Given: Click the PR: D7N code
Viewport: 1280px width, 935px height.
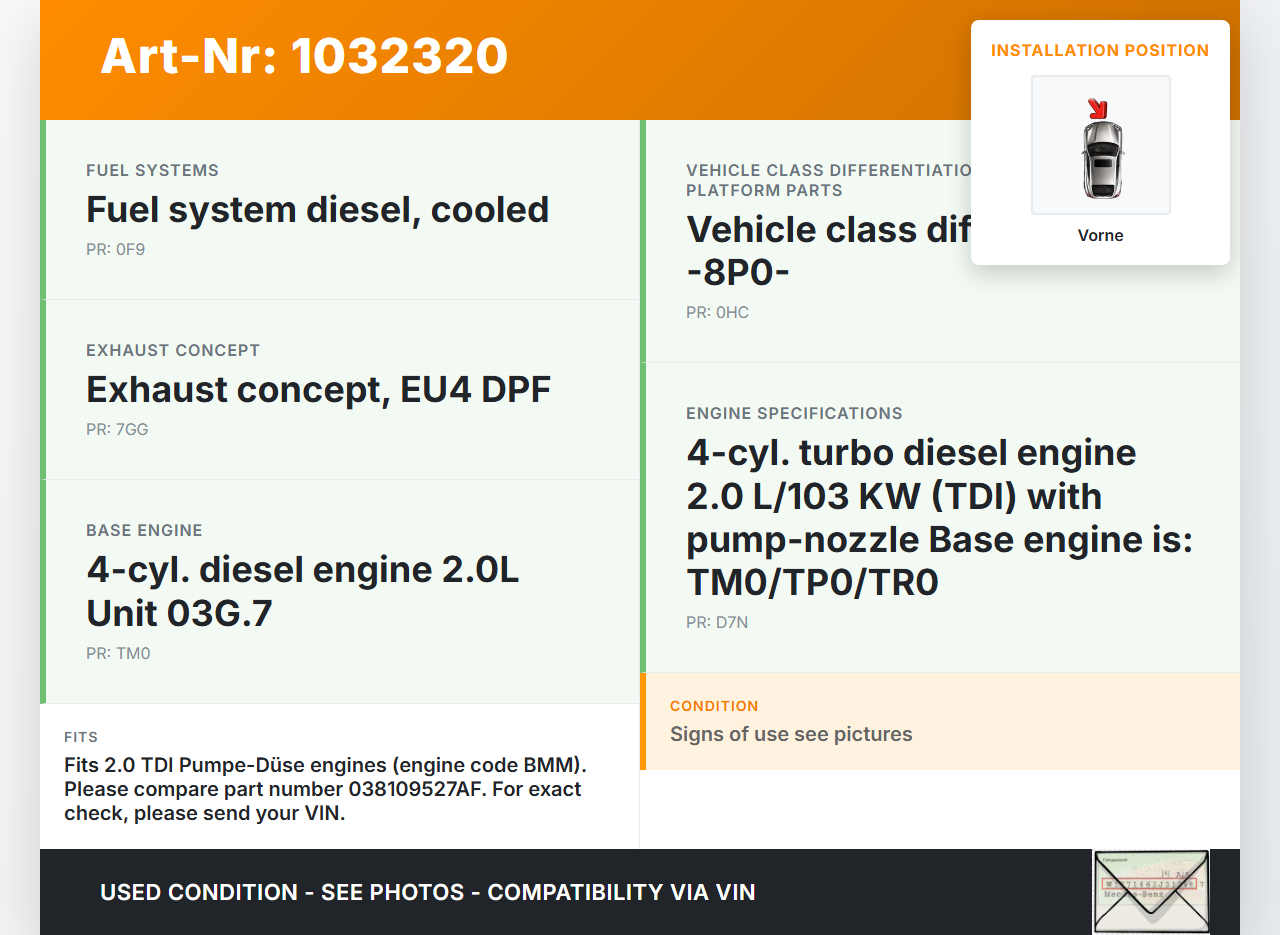Looking at the screenshot, I should pos(717,622).
